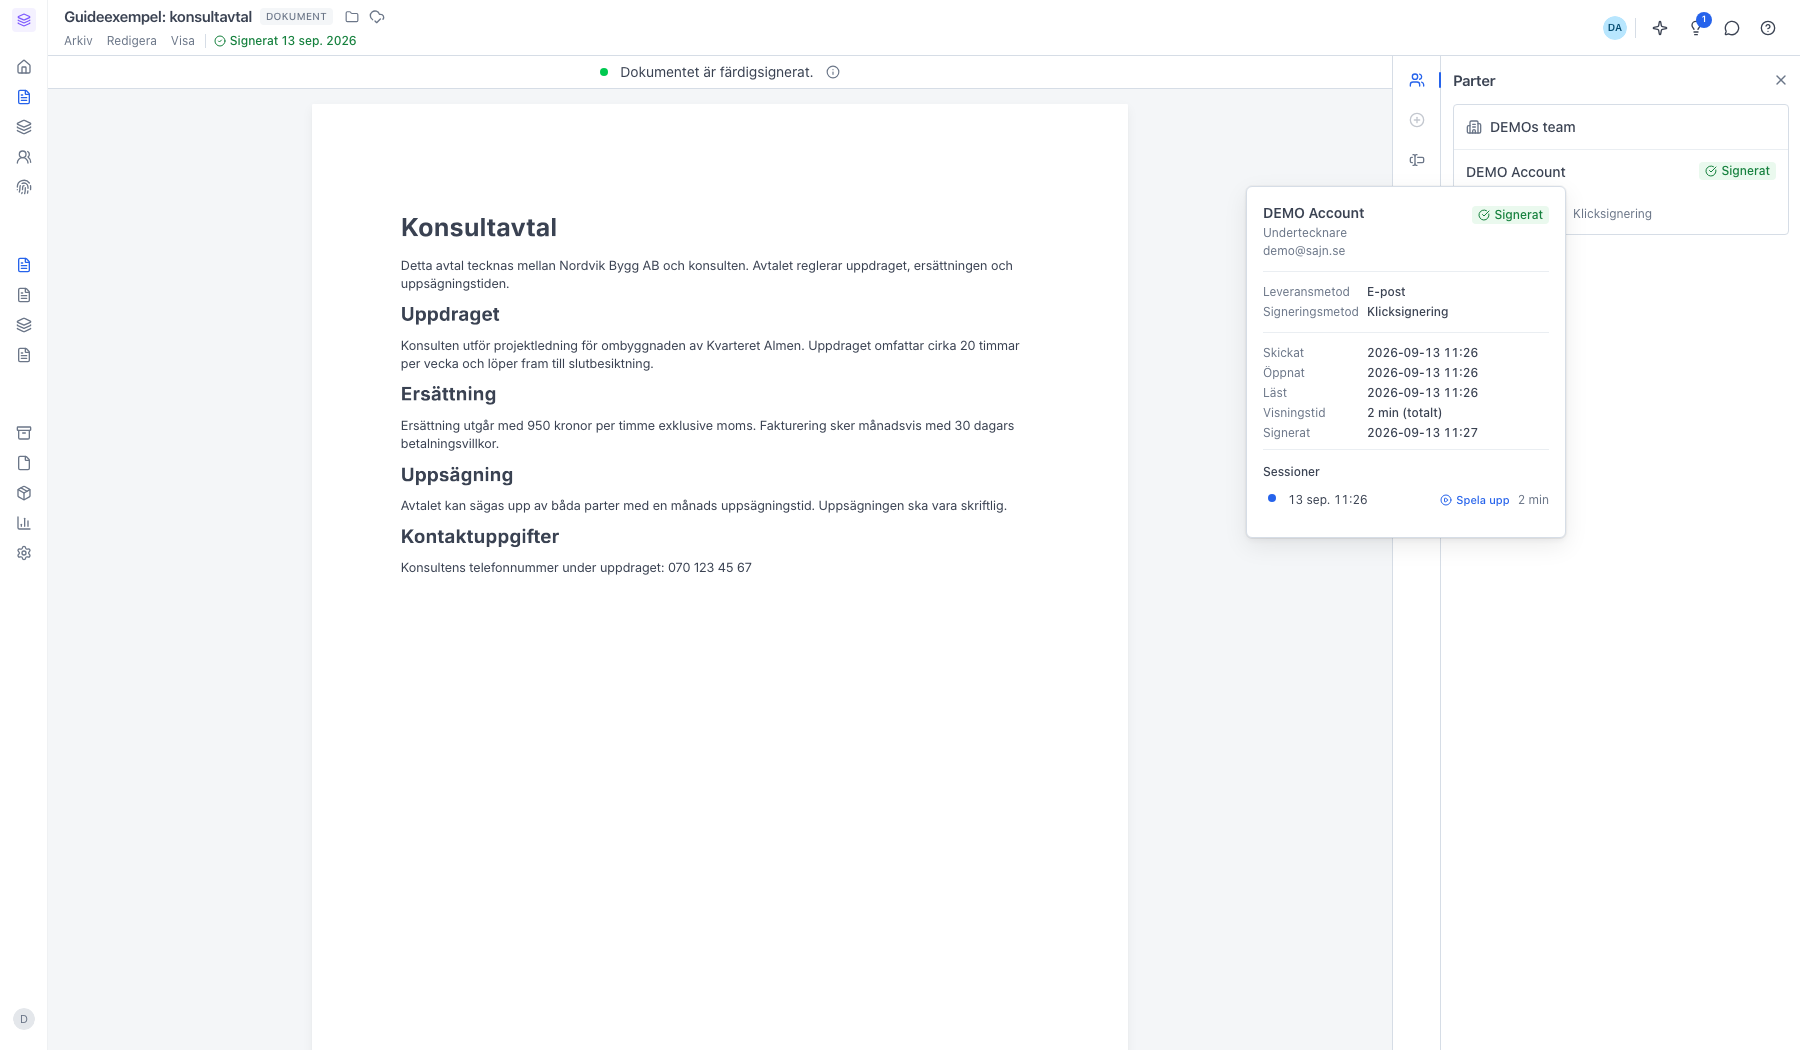The height and width of the screenshot is (1050, 1800).
Task: Open the Visa menu
Action: tap(183, 41)
